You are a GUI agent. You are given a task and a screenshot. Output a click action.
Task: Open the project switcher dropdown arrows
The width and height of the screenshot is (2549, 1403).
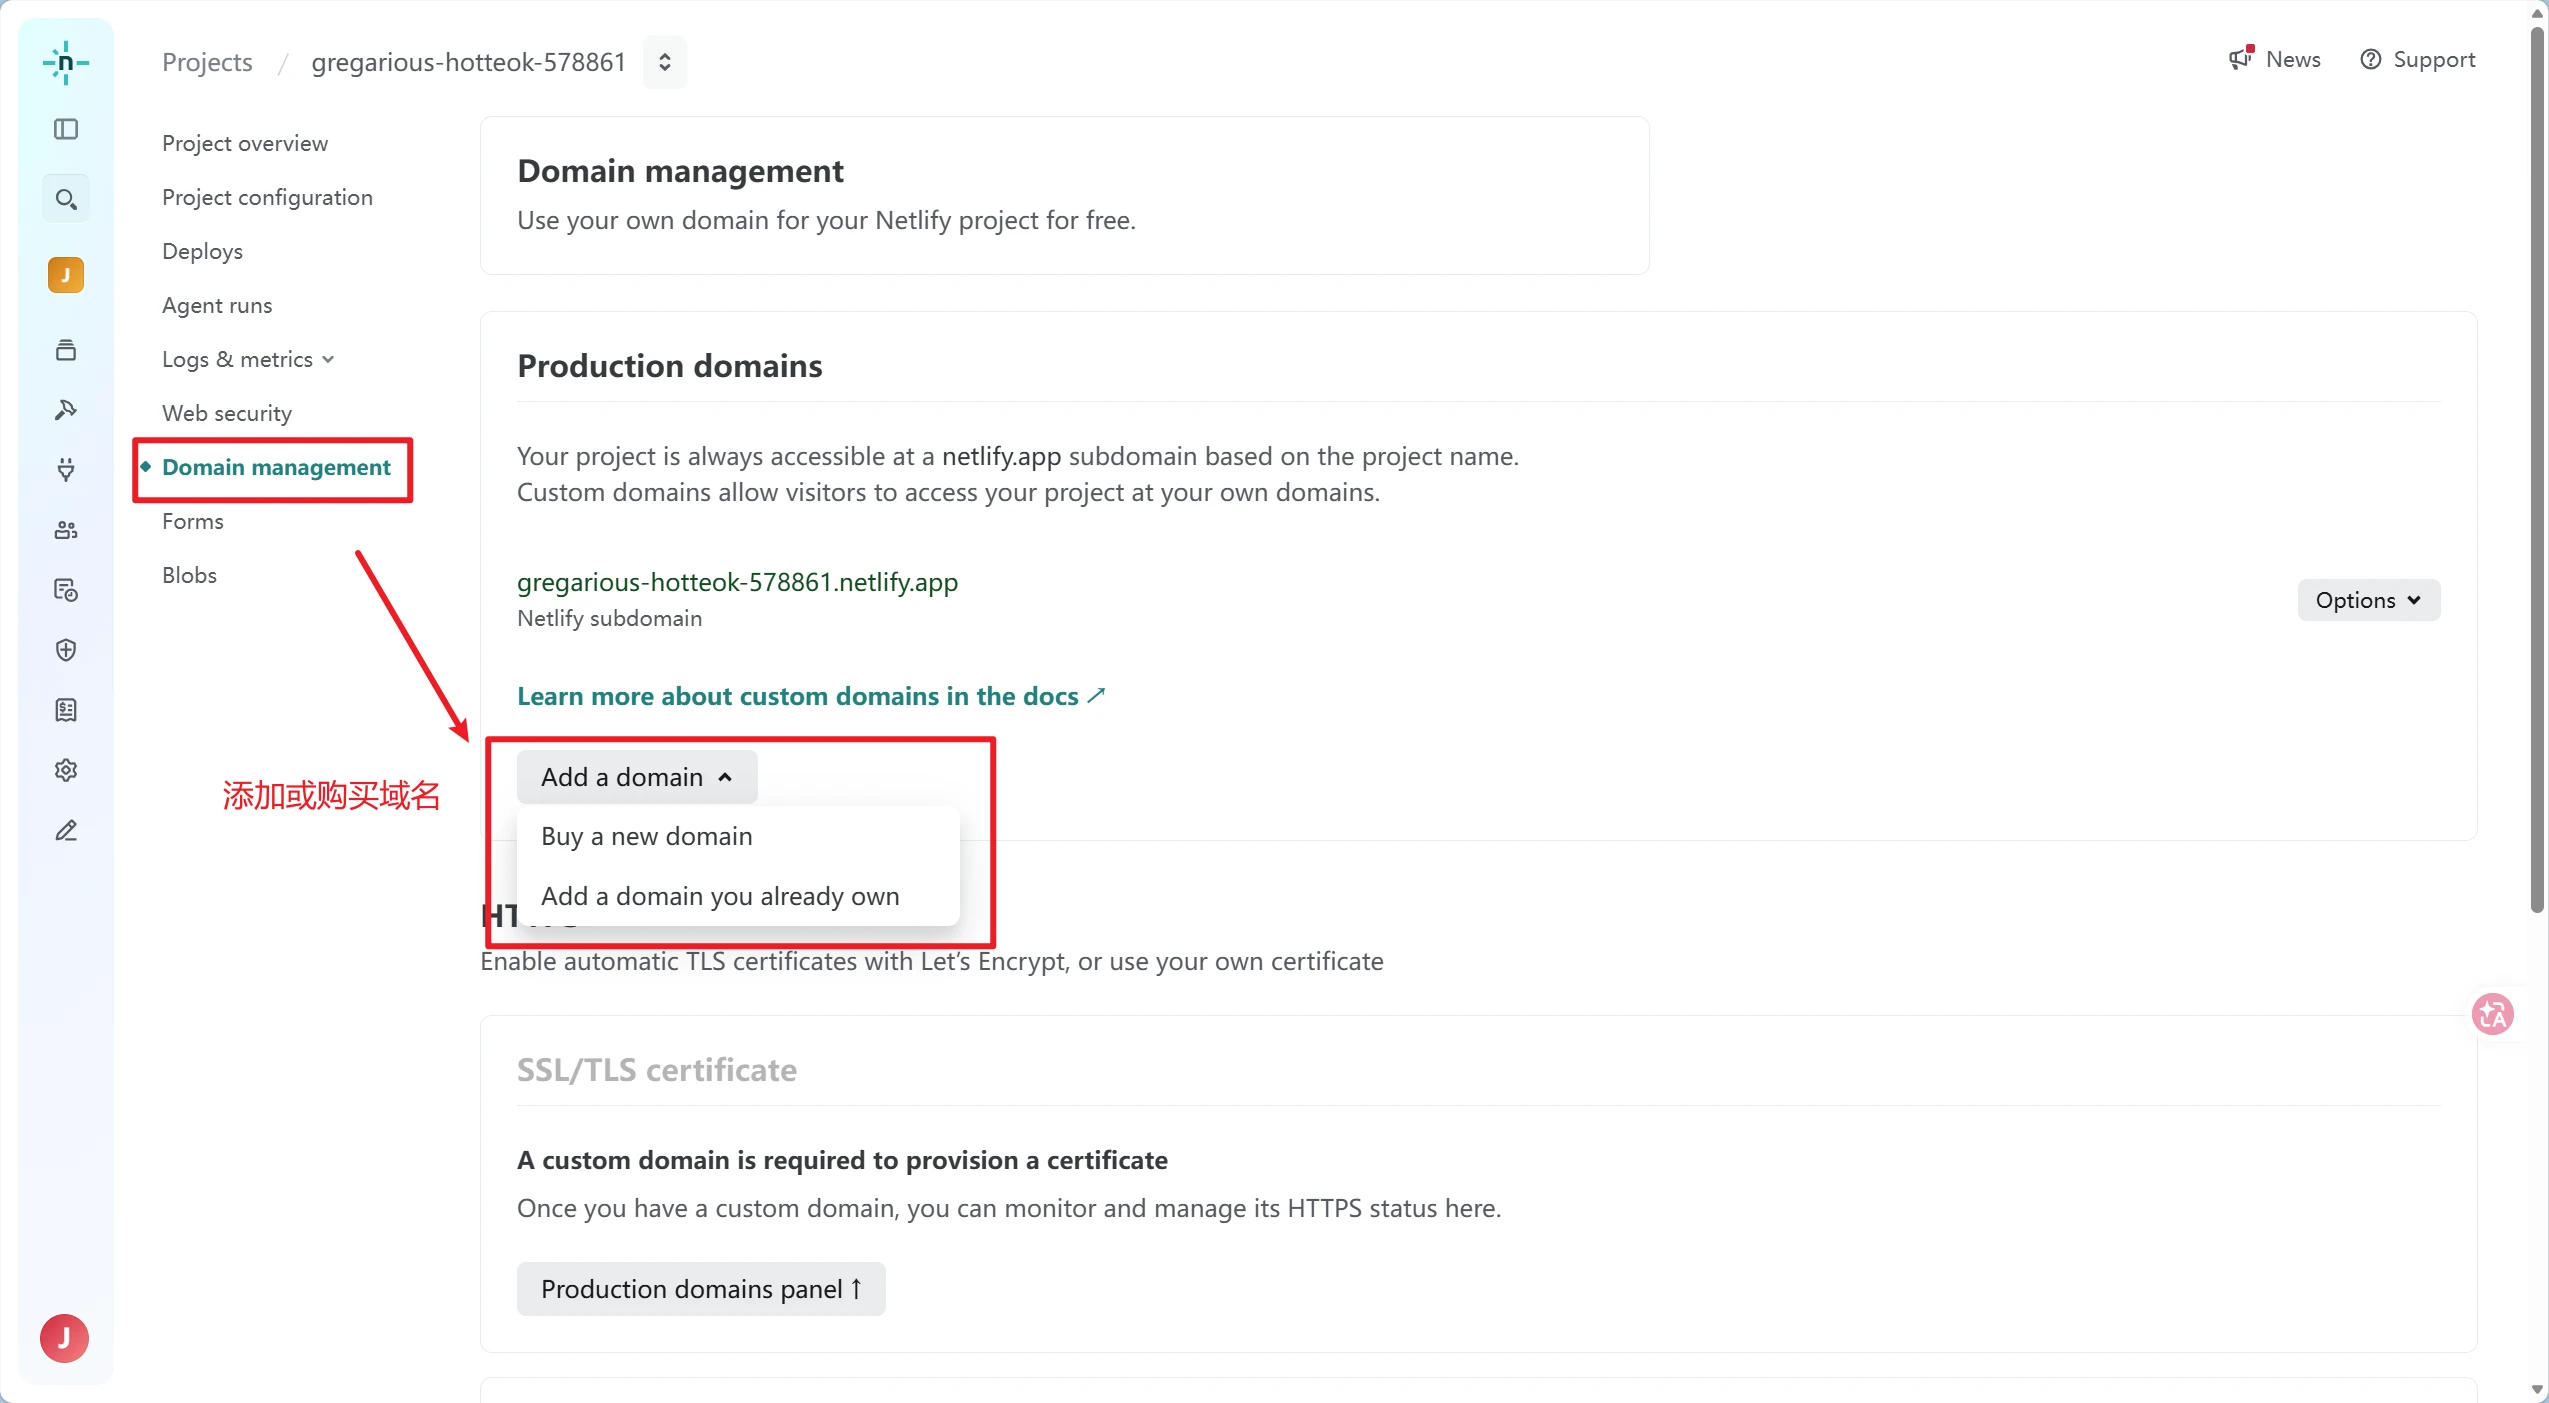(x=665, y=62)
